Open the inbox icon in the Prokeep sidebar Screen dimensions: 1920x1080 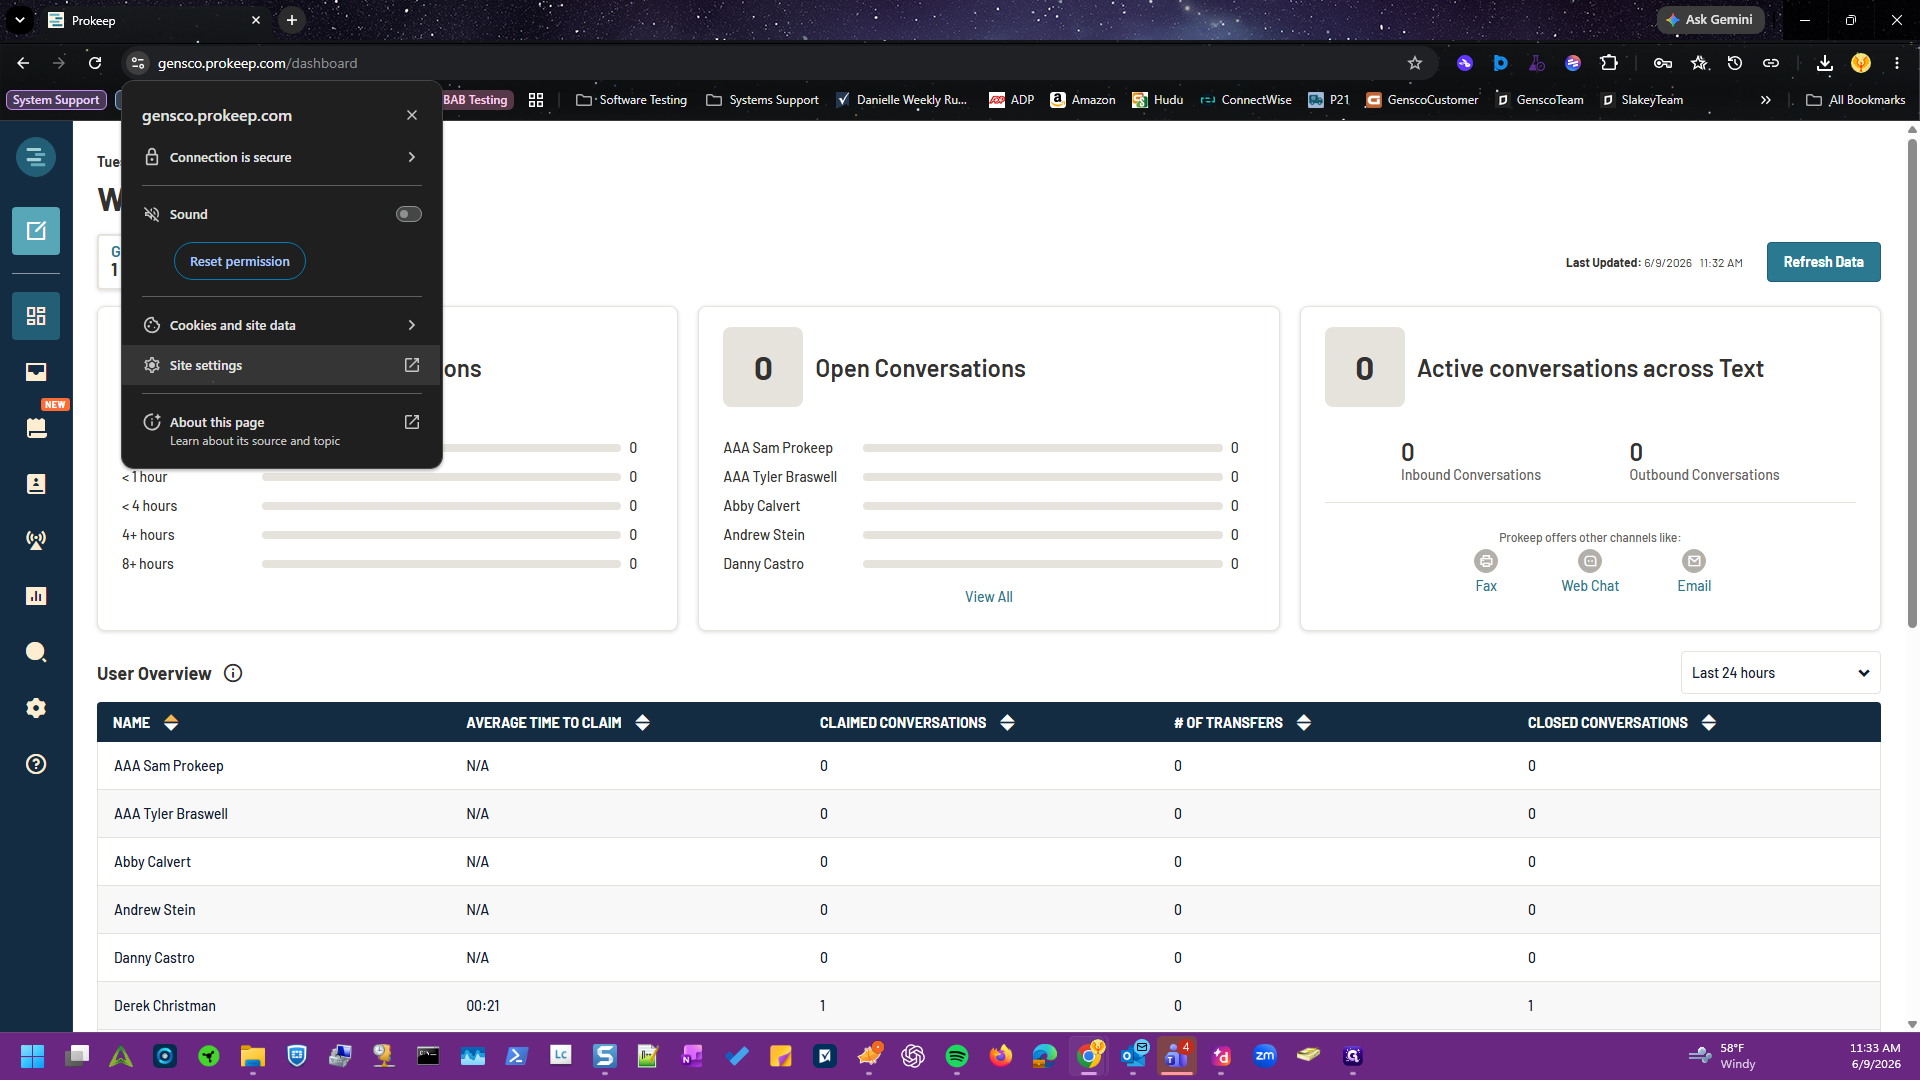click(x=36, y=372)
